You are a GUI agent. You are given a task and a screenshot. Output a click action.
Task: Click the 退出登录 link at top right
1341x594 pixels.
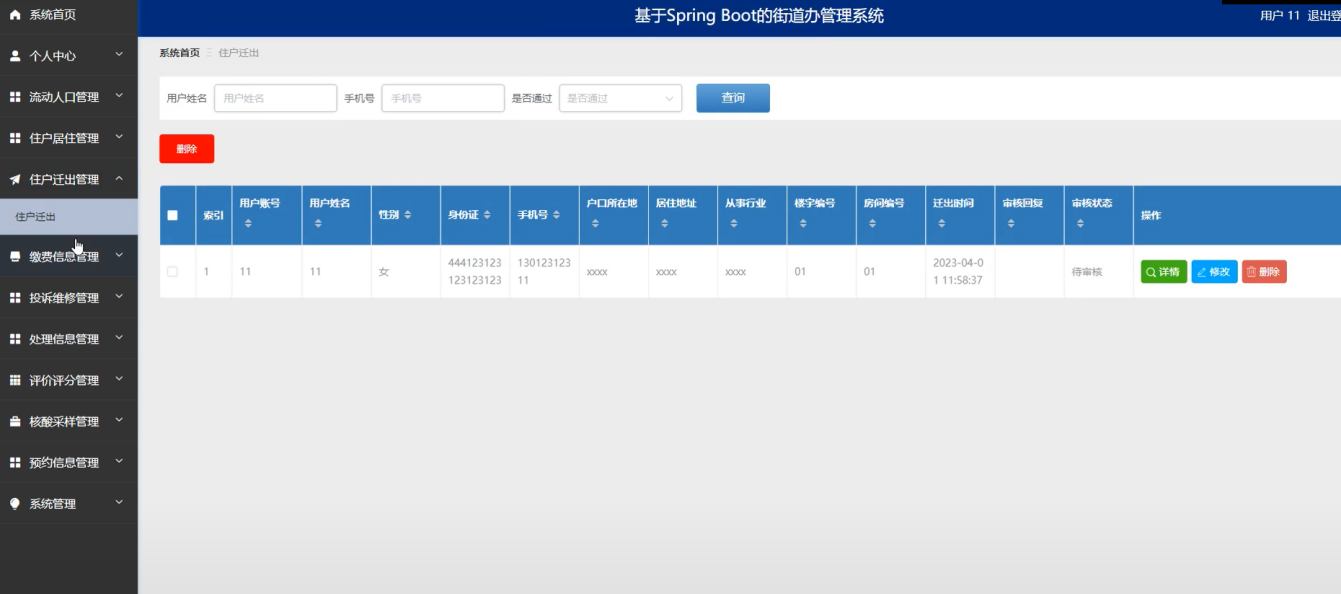click(1323, 16)
